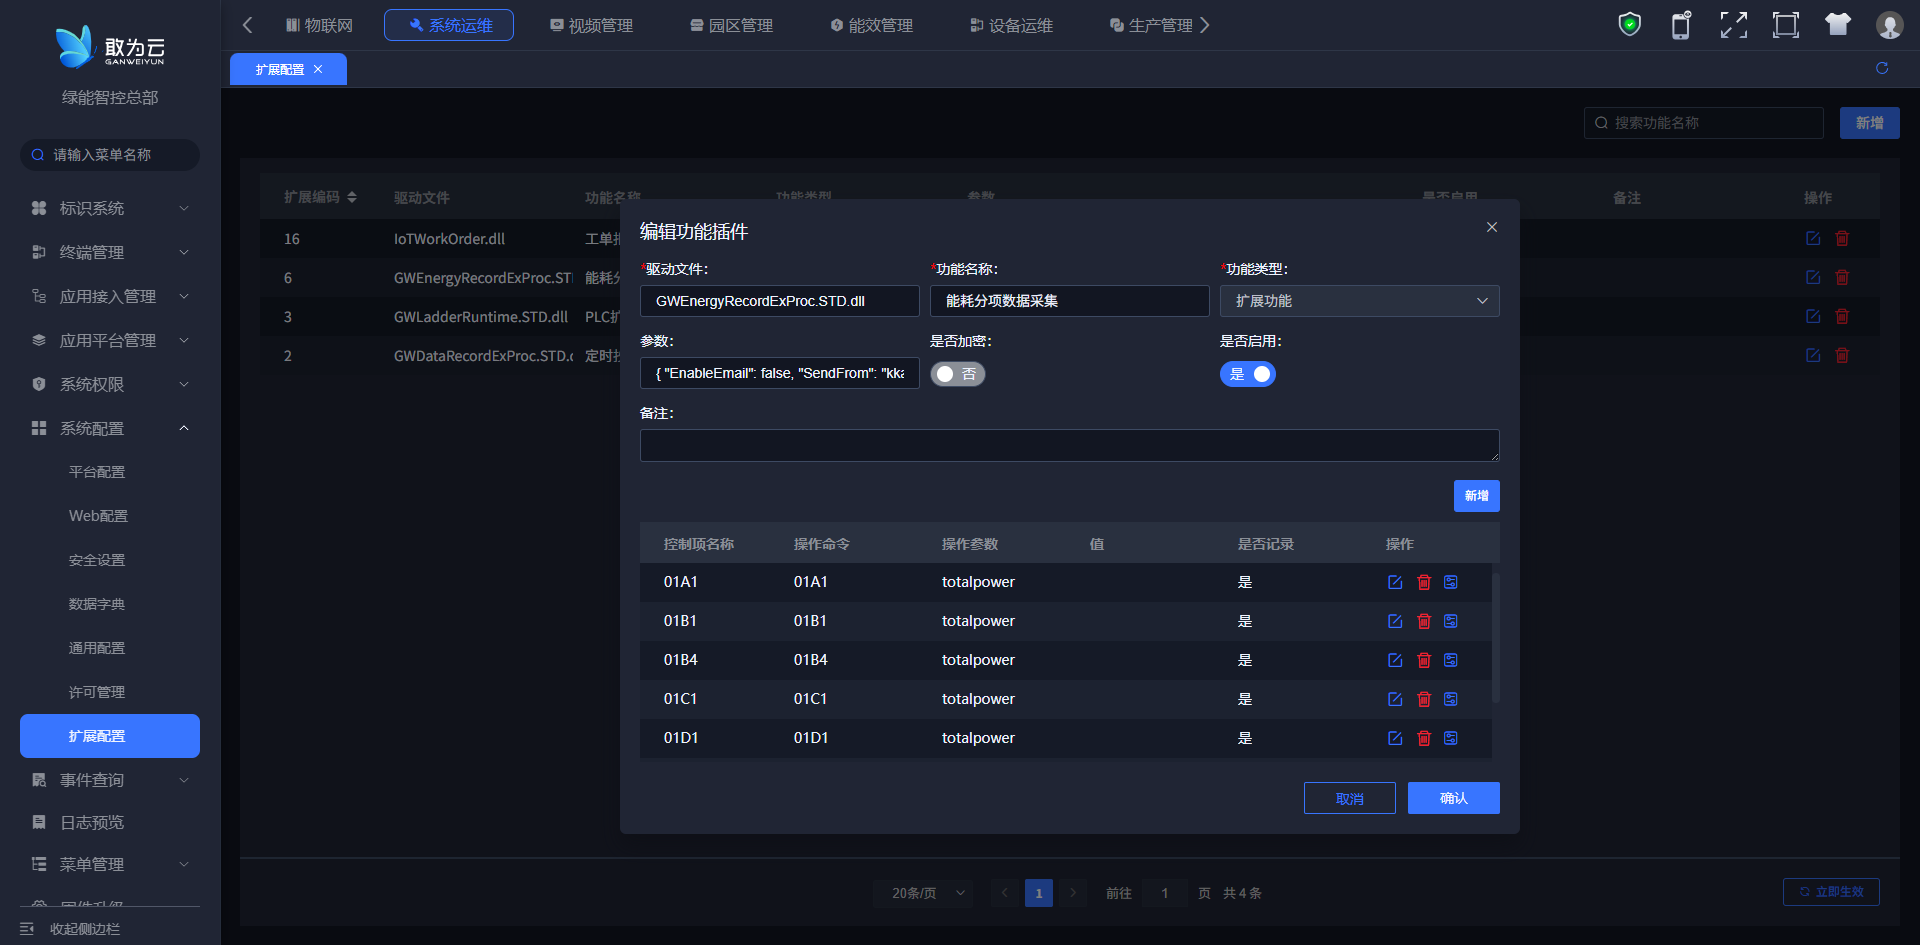1920x945 pixels.
Task: Click the 取消 button in dialog
Action: pos(1349,798)
